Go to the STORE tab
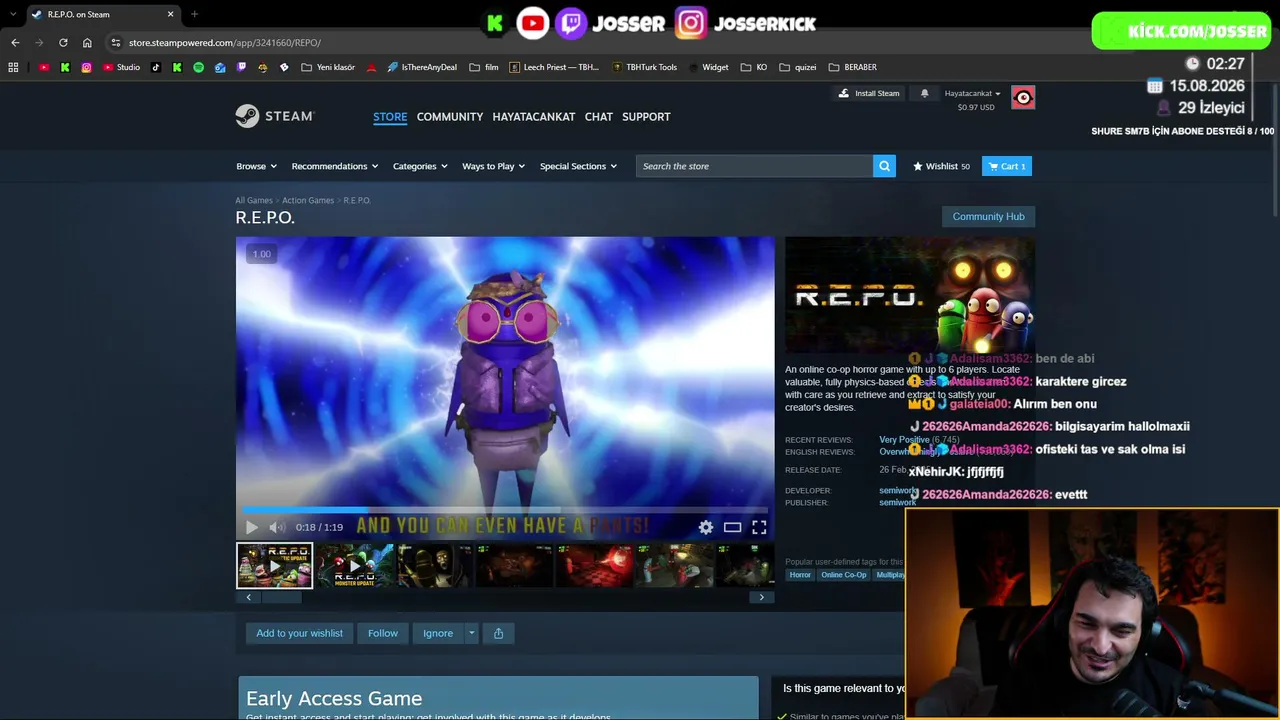The width and height of the screenshot is (1280, 720). tap(390, 117)
